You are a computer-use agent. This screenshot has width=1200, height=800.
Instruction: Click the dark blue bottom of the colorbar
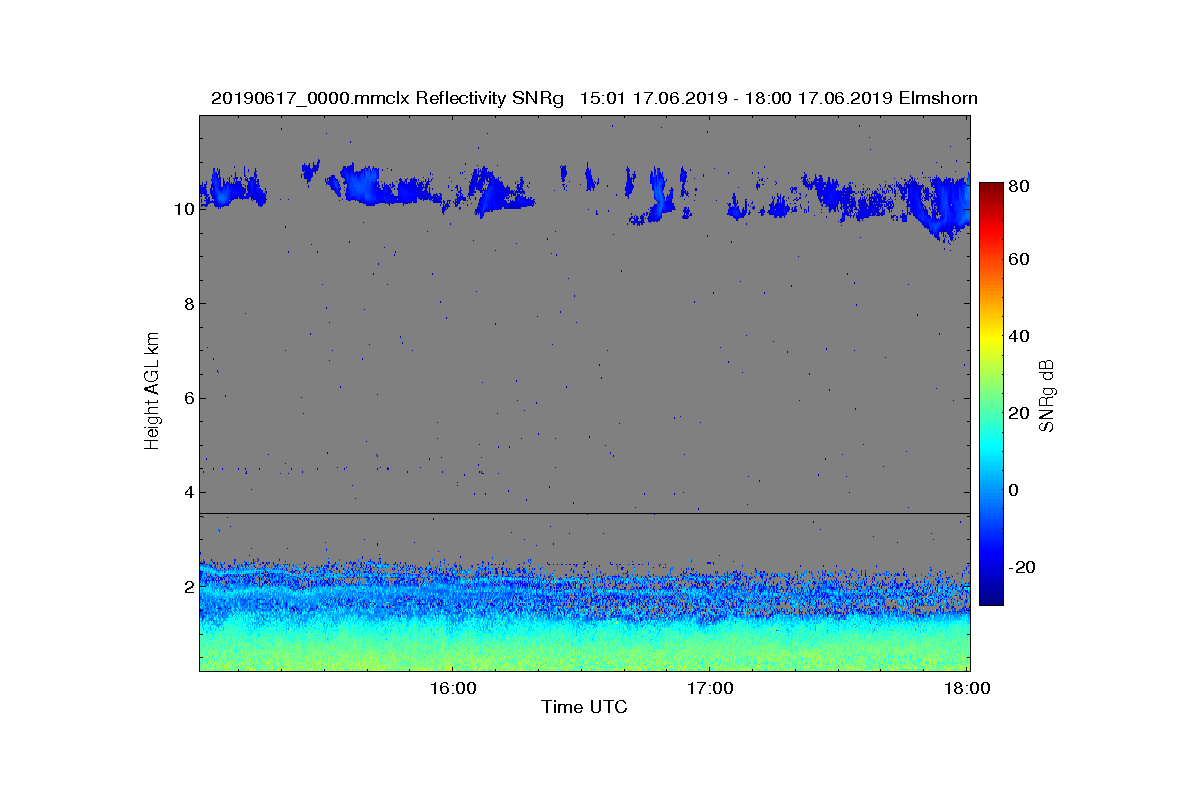(991, 590)
